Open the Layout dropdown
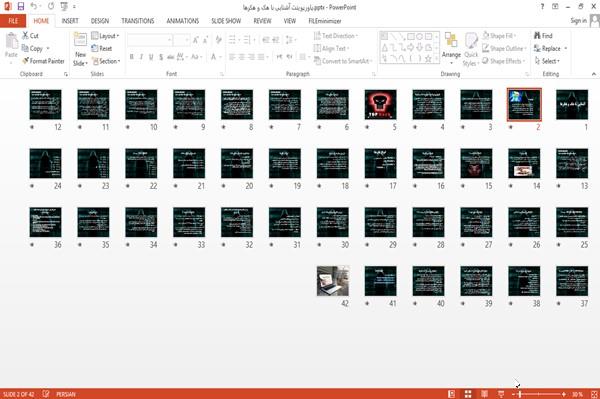600x399 pixels. coord(105,36)
